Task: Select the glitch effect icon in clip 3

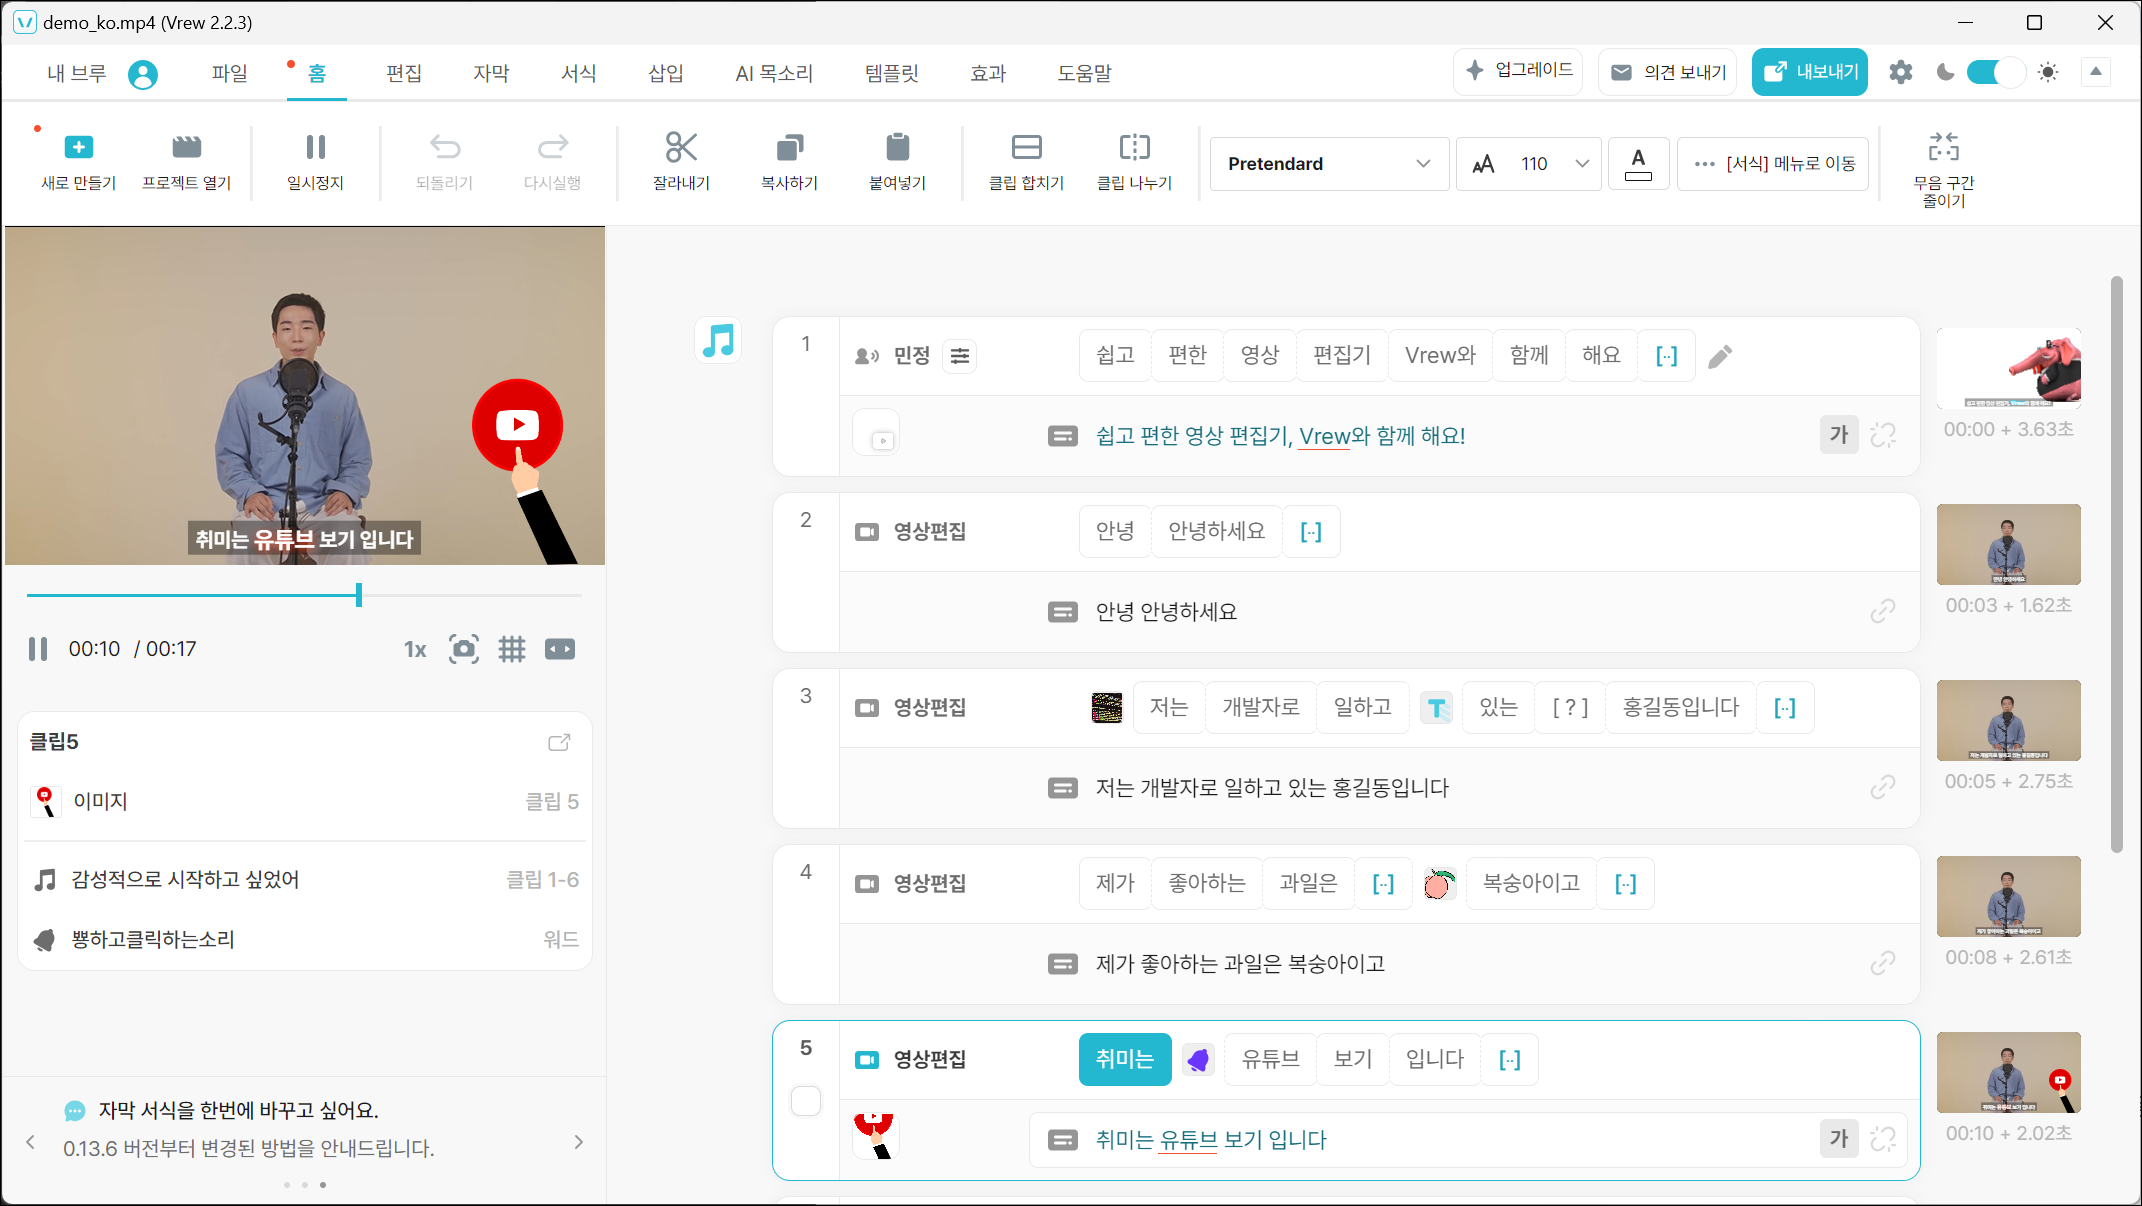Action: coord(1107,708)
